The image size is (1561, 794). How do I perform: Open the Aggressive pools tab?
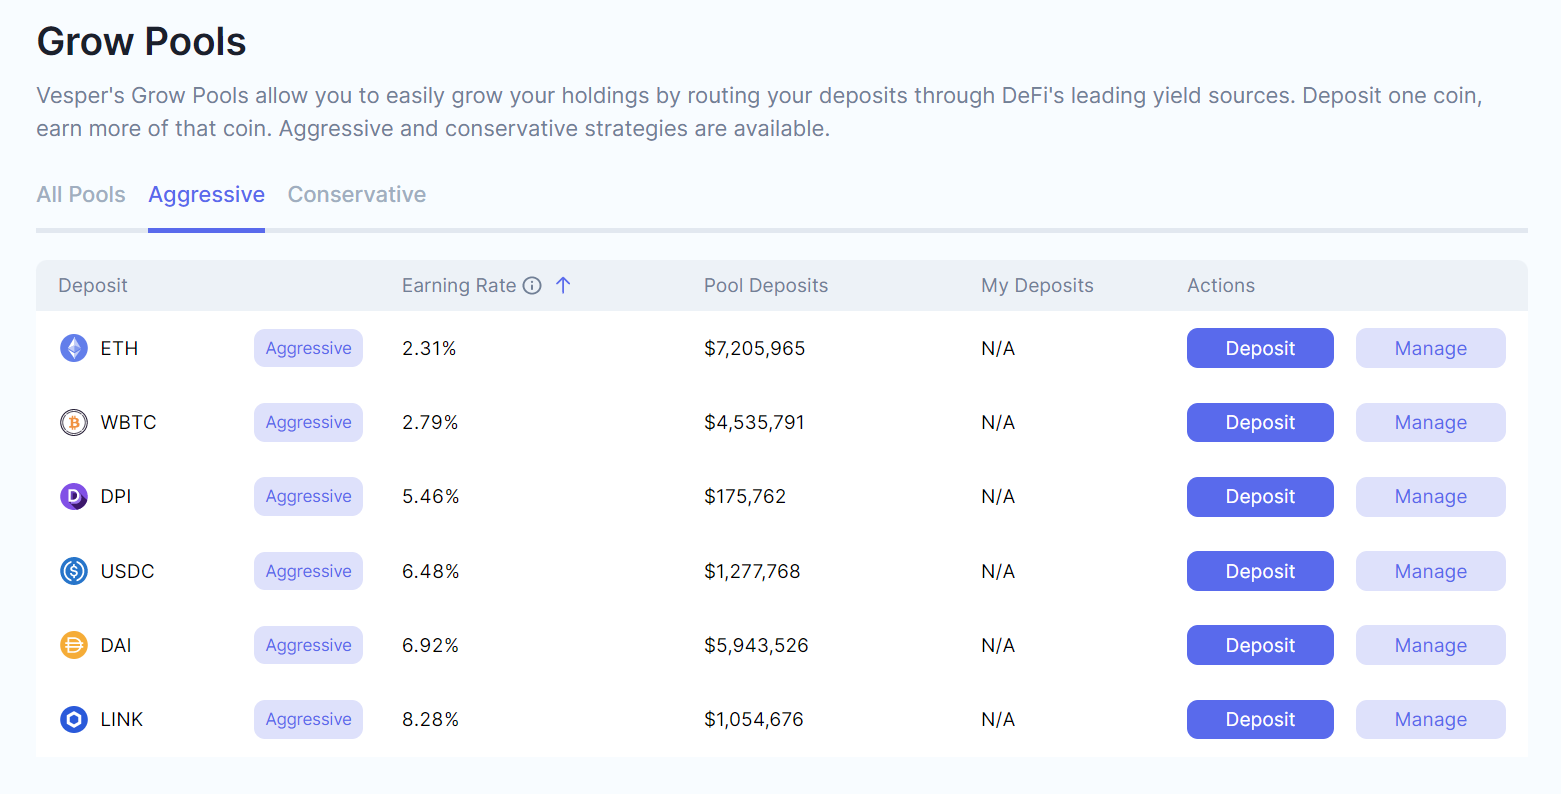pyautogui.click(x=206, y=195)
